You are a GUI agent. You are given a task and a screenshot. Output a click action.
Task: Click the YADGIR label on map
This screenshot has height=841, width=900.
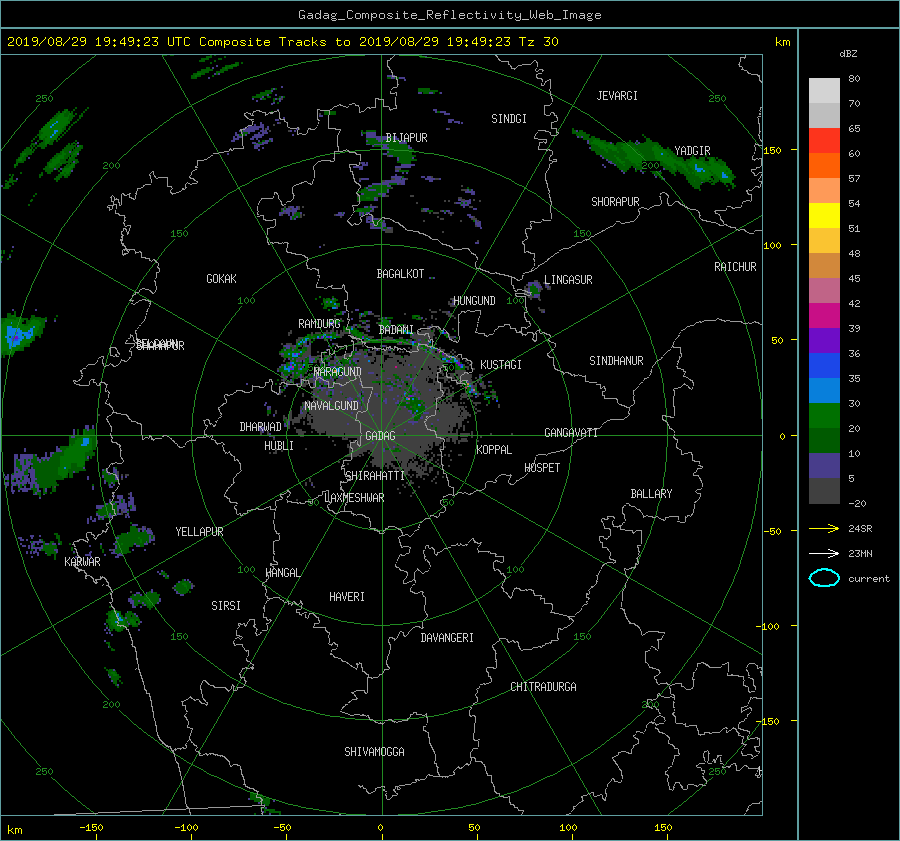[692, 151]
